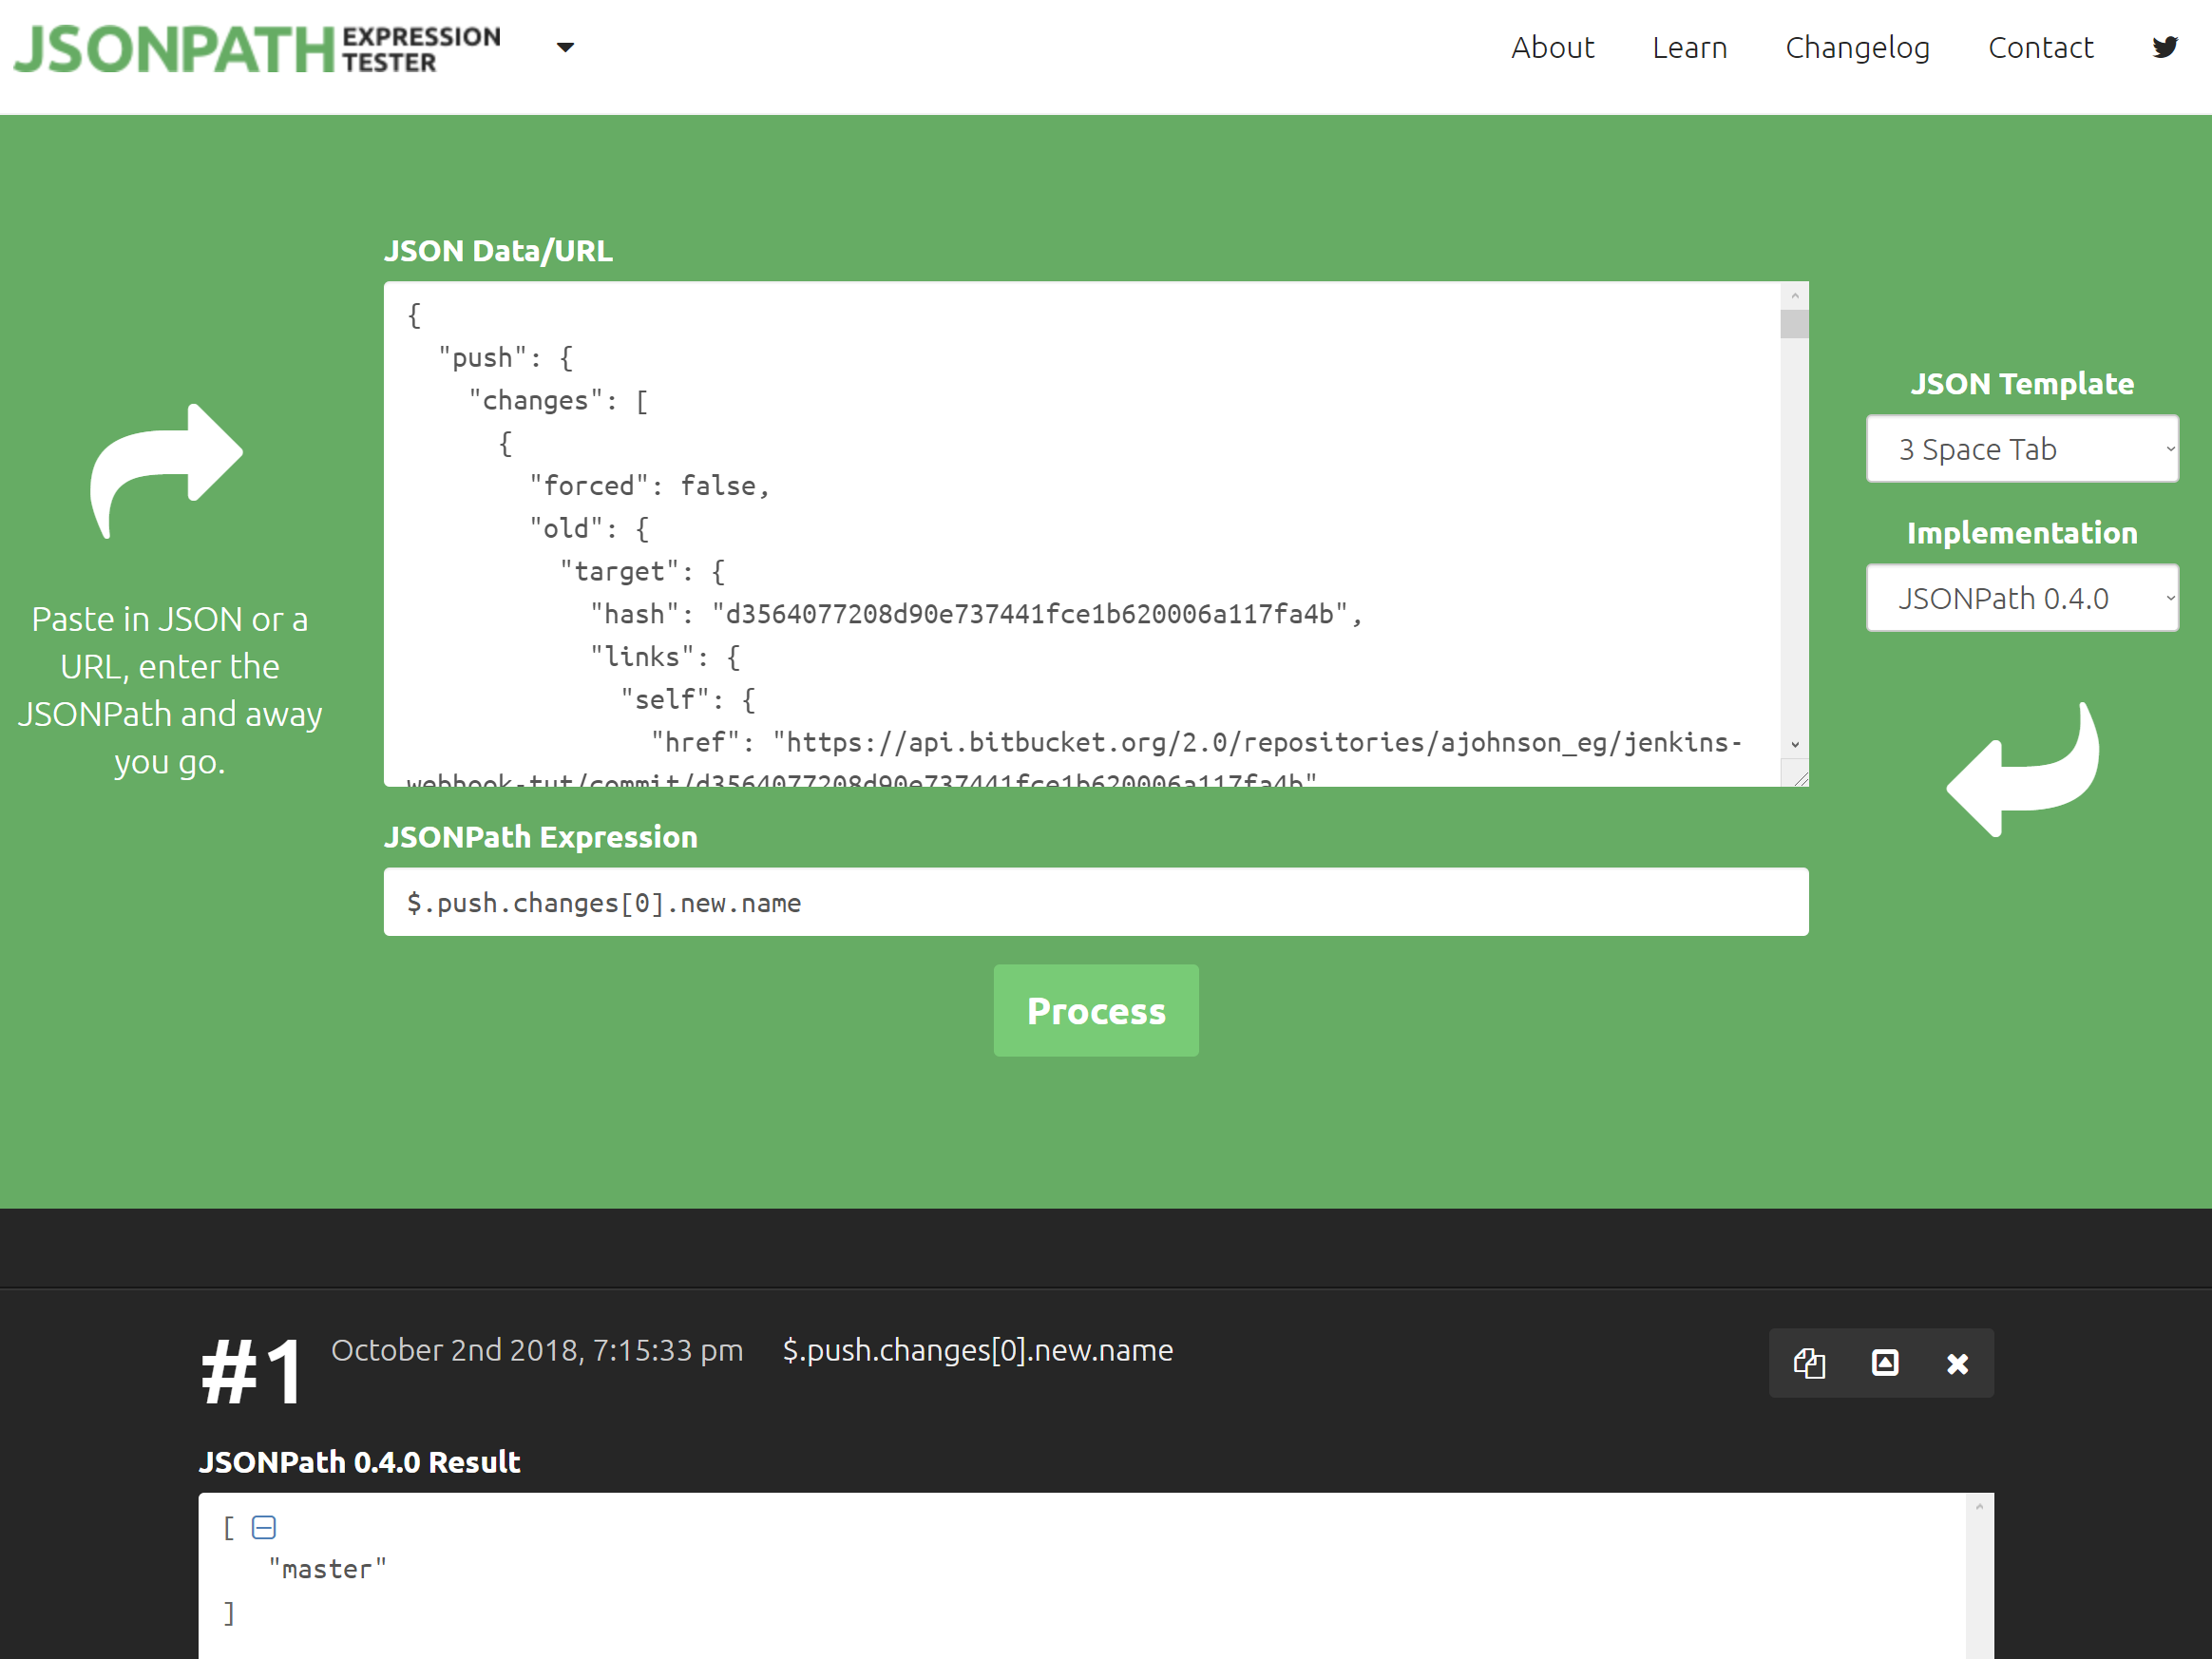2212x1659 pixels.
Task: Click the JSON data scrollbar thumb
Action: coord(1794,324)
